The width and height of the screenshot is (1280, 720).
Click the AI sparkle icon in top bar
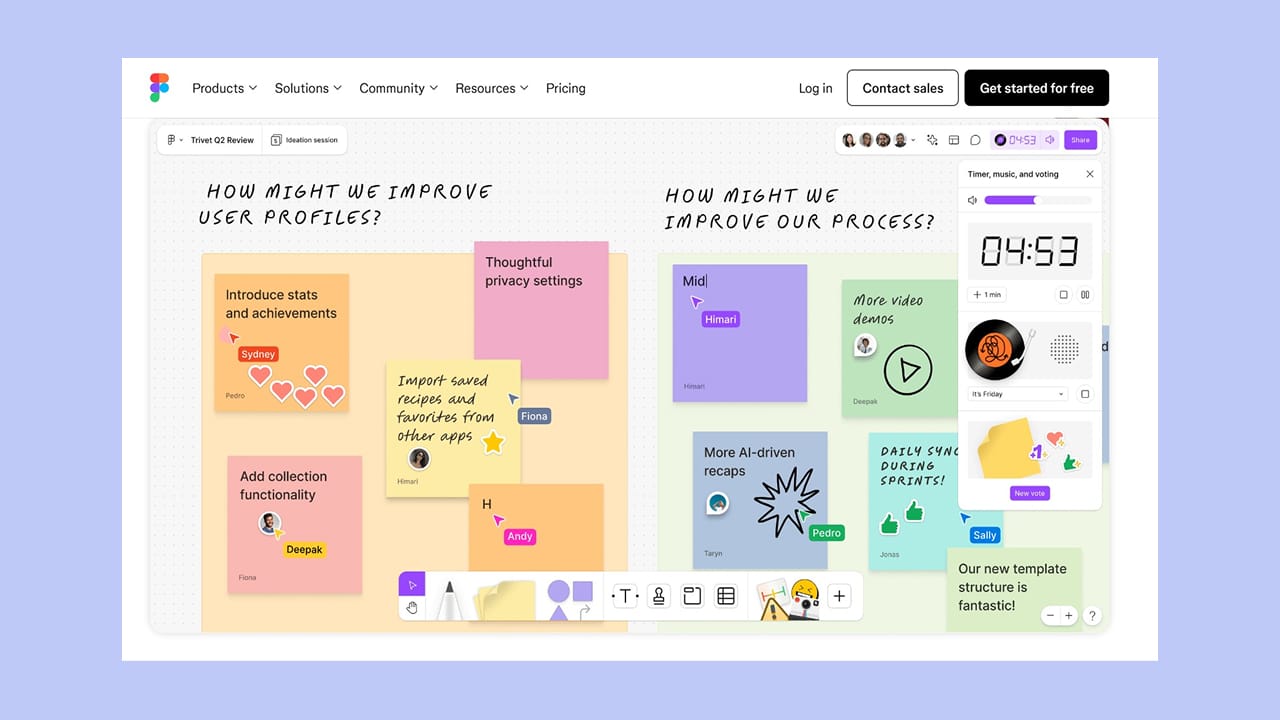coord(932,140)
